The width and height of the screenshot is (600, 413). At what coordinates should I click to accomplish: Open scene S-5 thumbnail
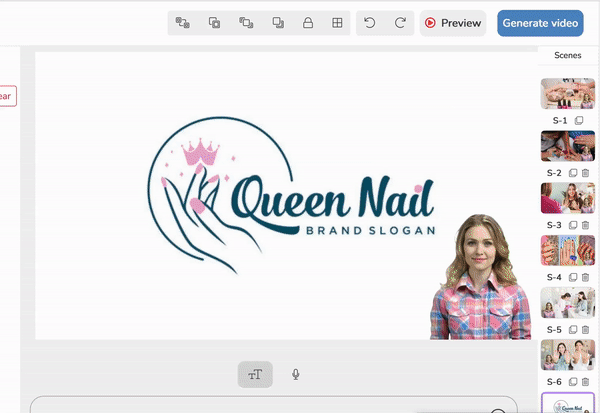coord(567,302)
